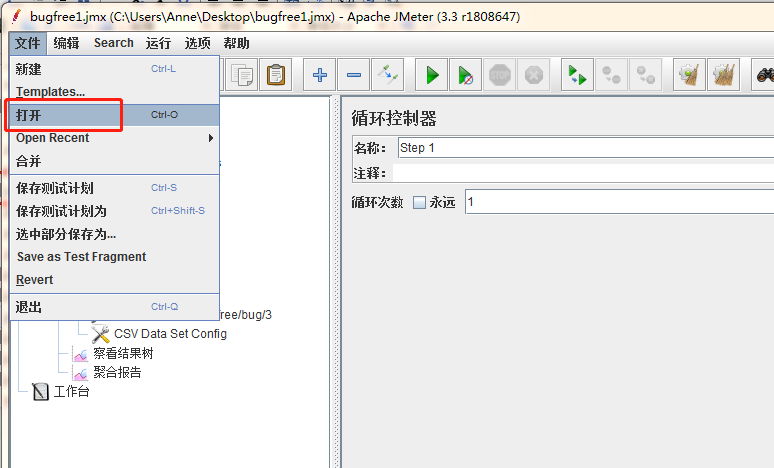Click the 名称 field containing Step 1
The height and width of the screenshot is (468, 774).
click(x=586, y=148)
